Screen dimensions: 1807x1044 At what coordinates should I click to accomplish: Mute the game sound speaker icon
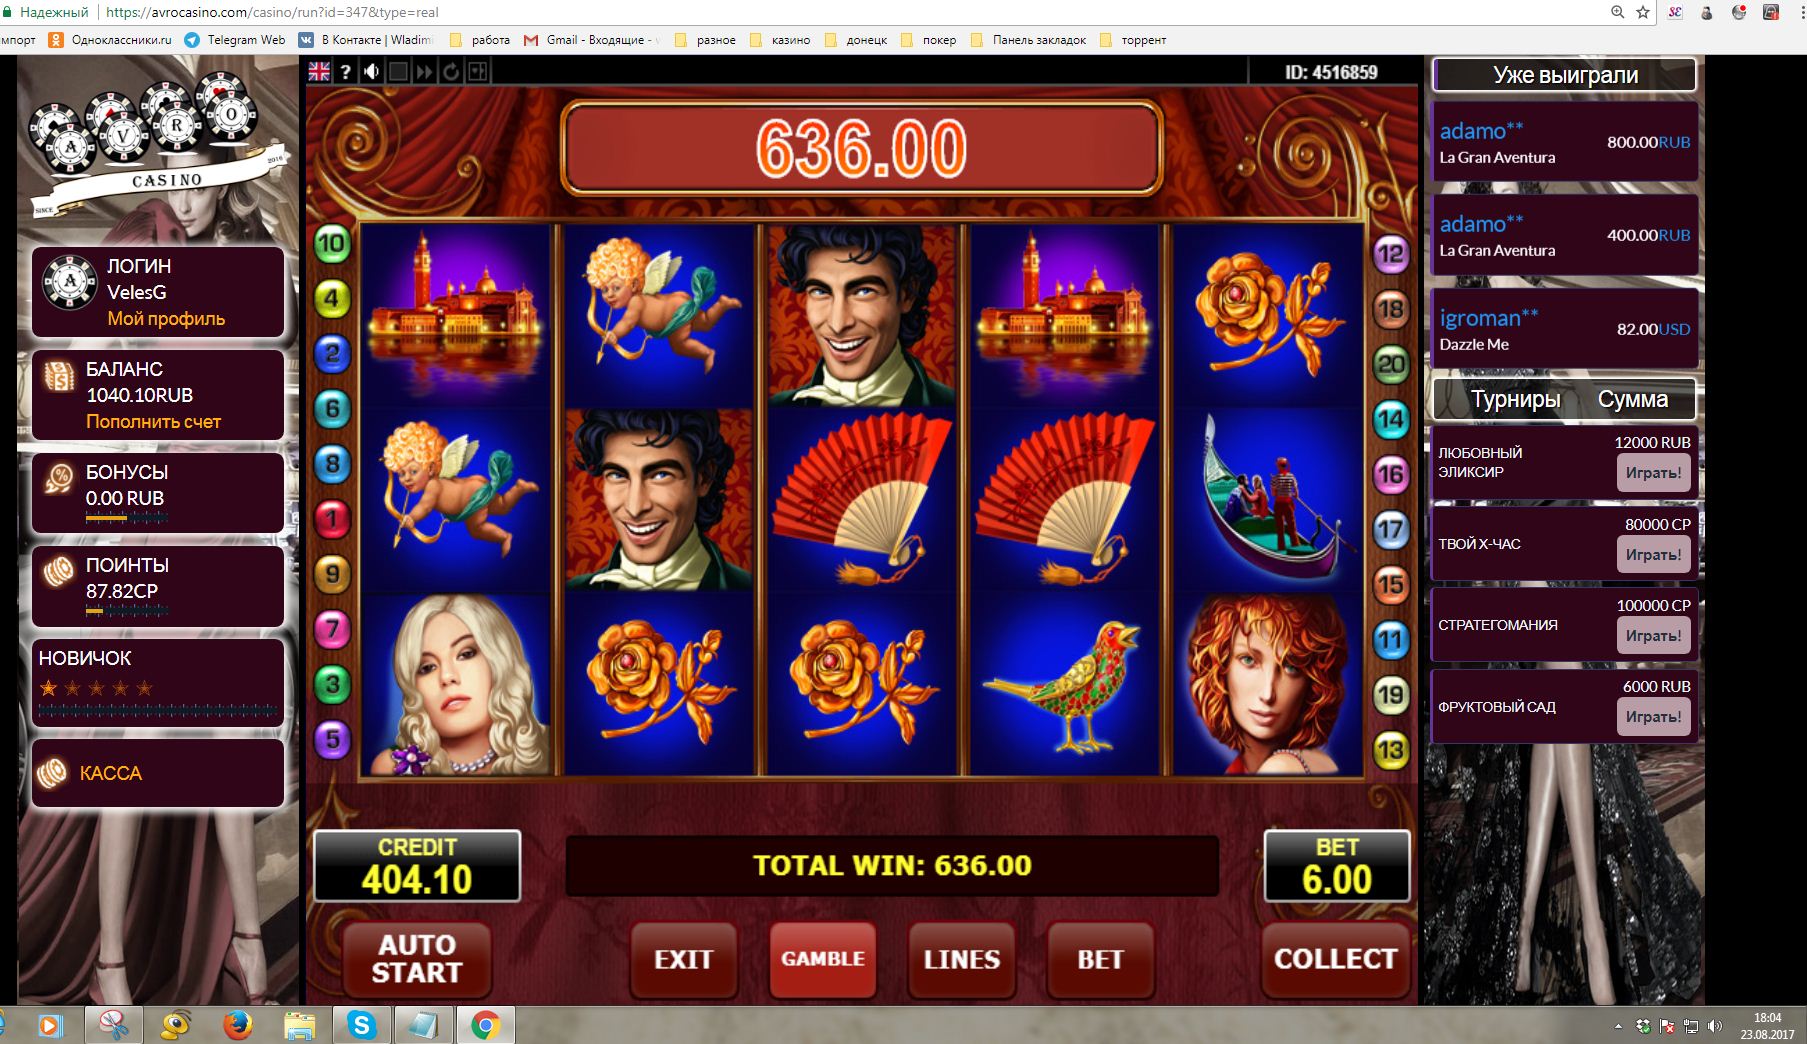coord(372,72)
